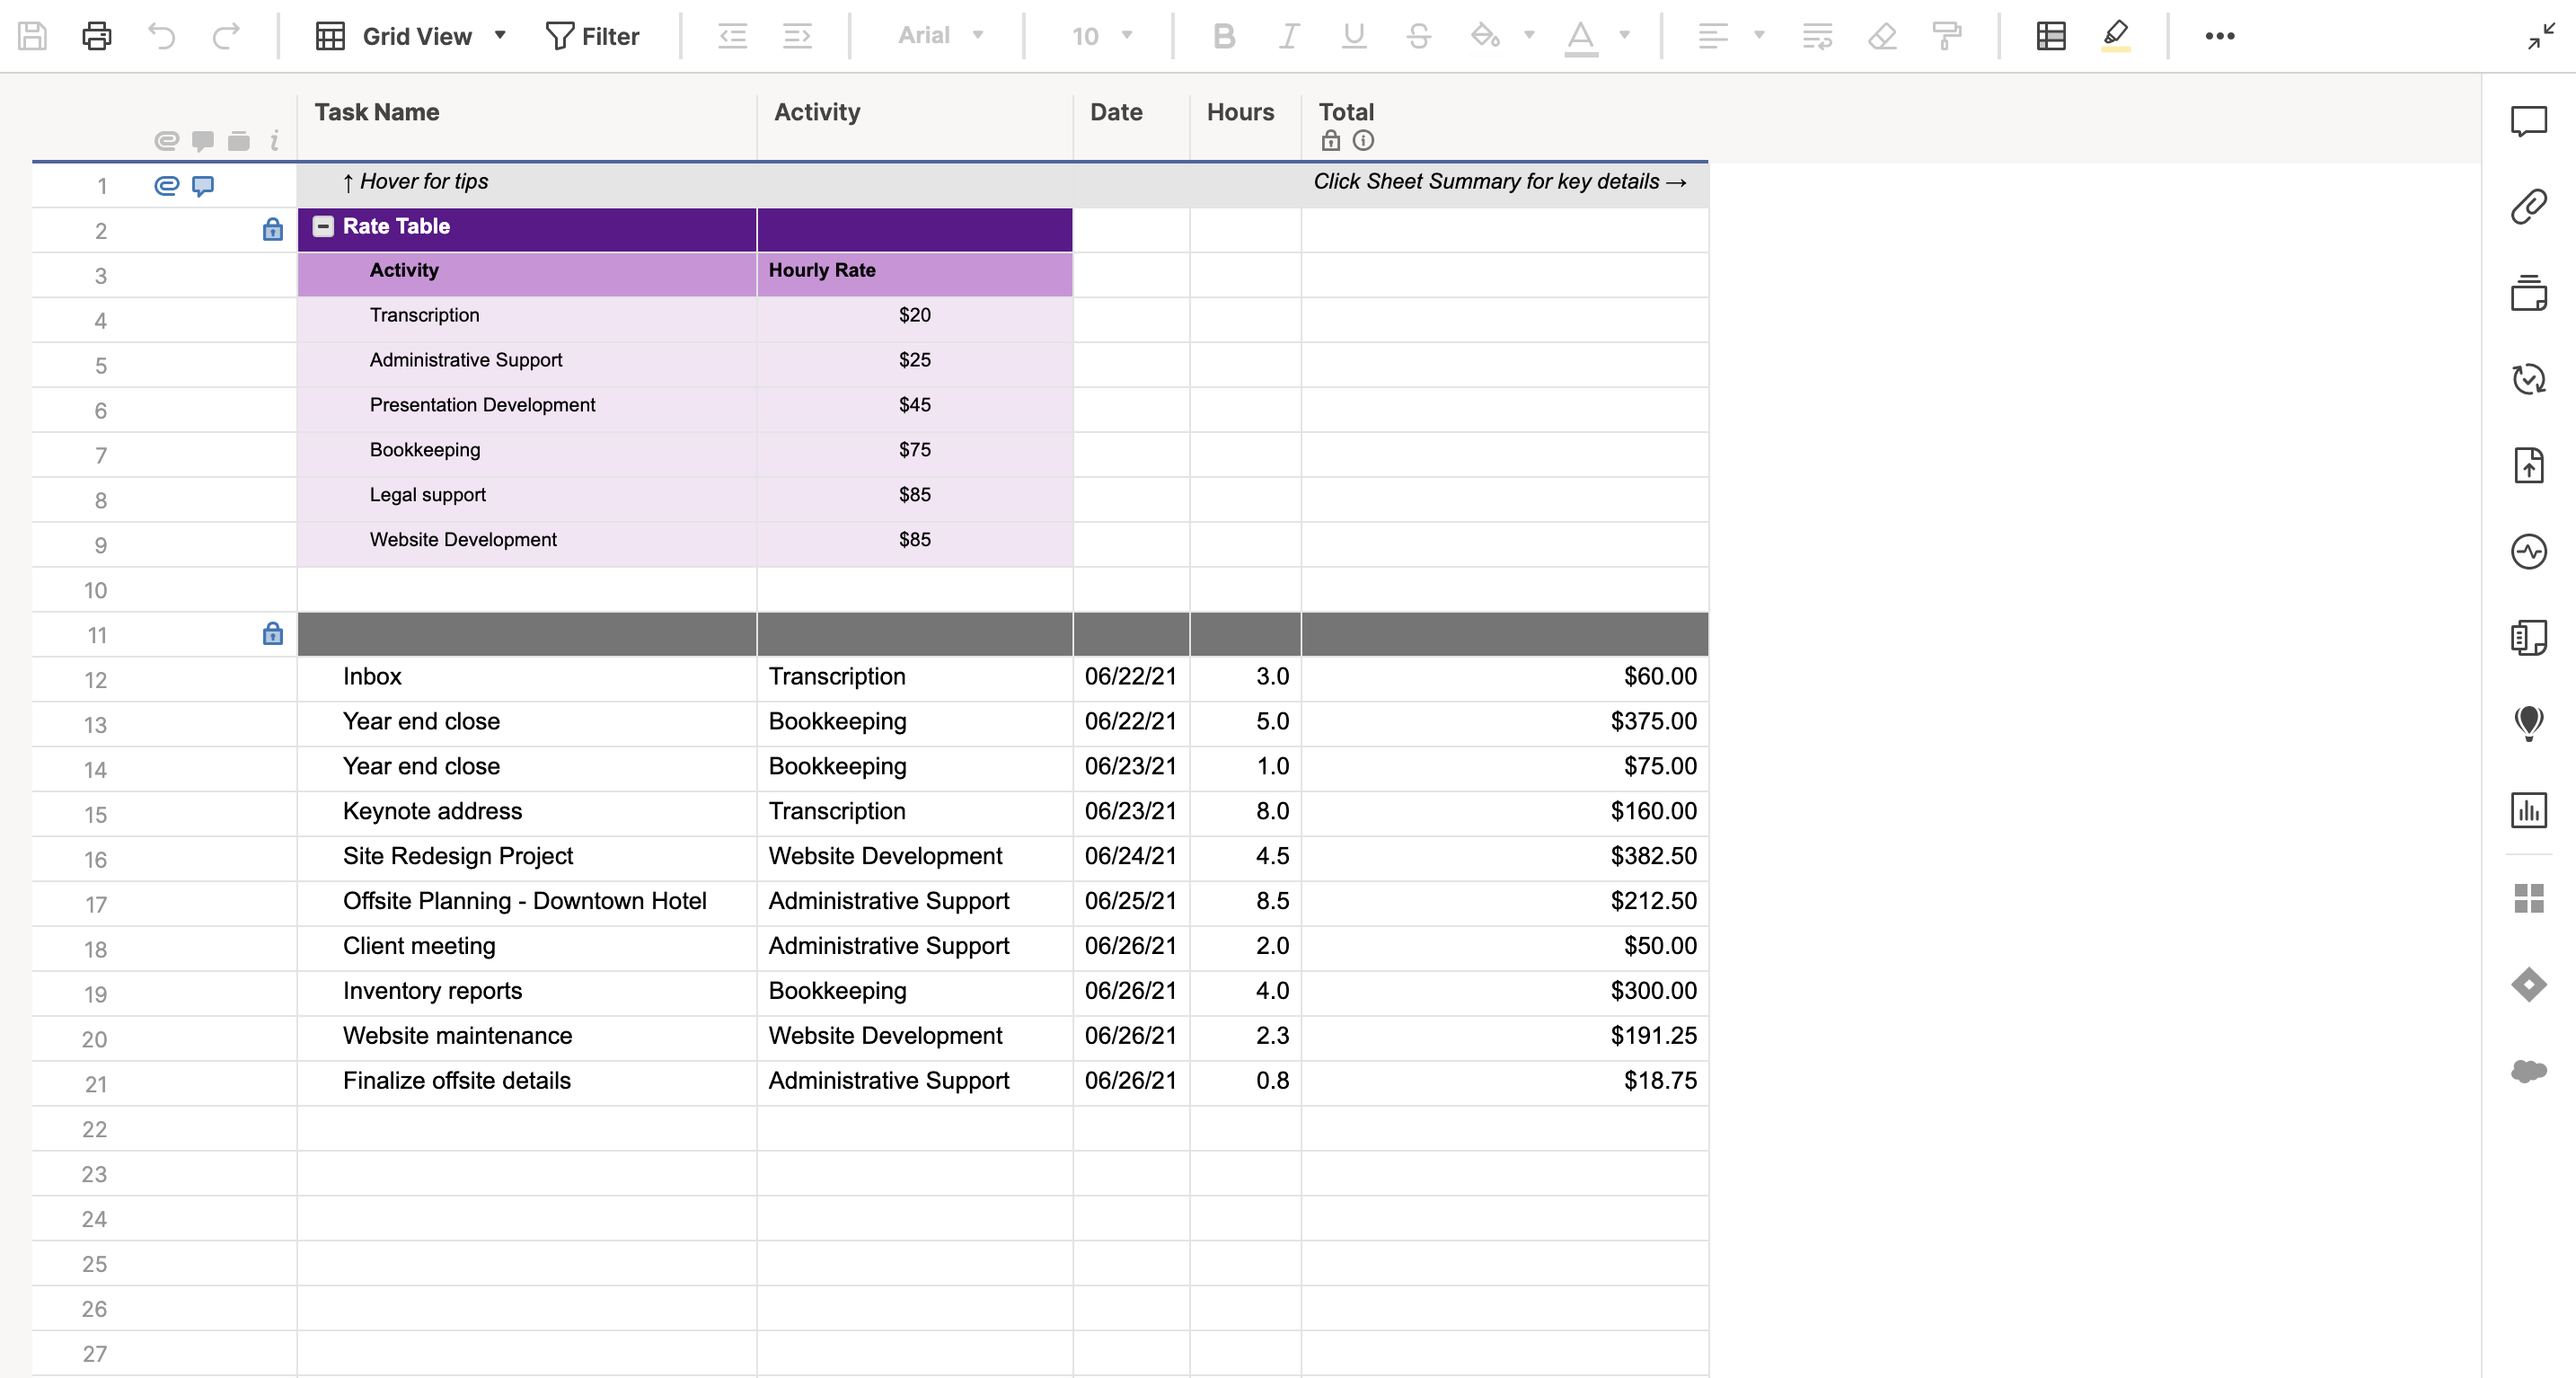Viewport: 2576px width, 1378px height.
Task: Toggle bold formatting
Action: 1223,36
